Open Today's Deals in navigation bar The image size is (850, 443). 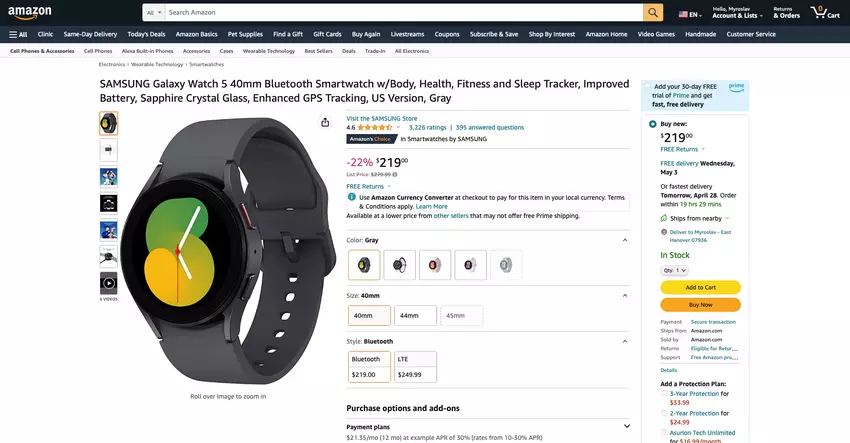[x=146, y=34]
